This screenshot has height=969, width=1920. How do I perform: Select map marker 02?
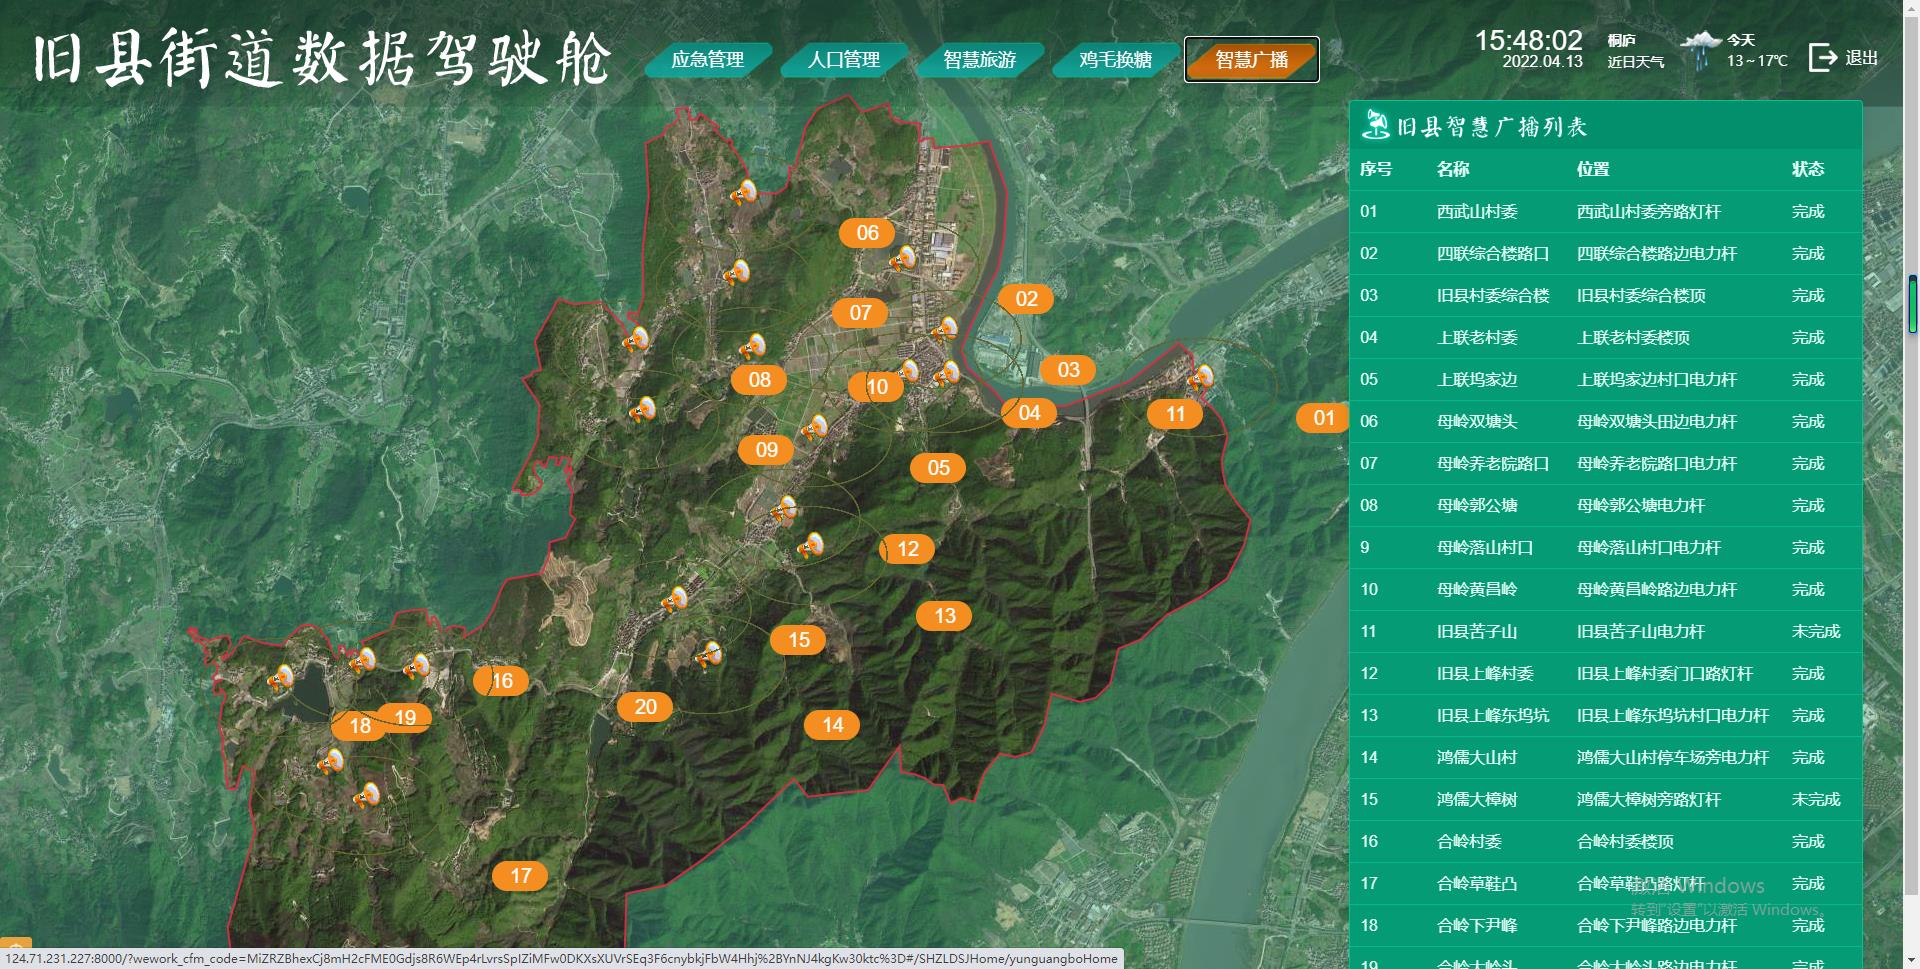(1026, 298)
